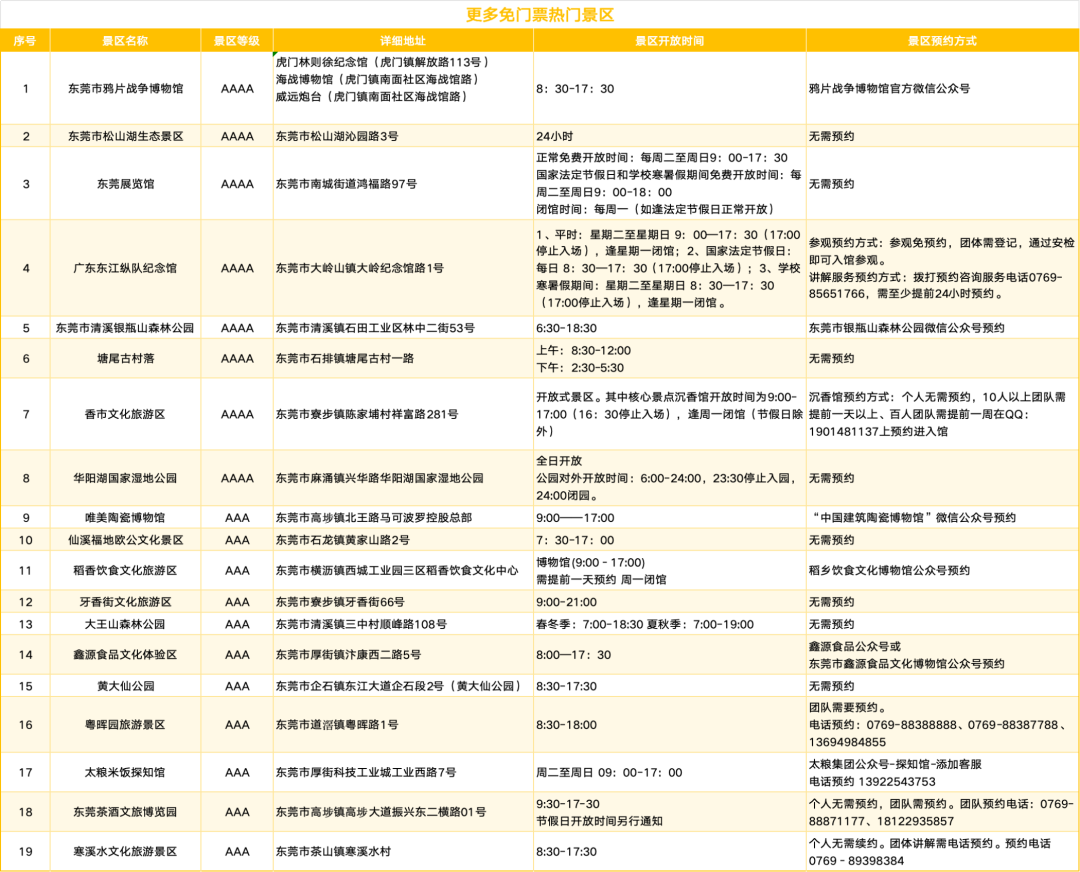Click the cell 东莞市松山湖生态景区
The height and width of the screenshot is (872, 1080).
click(x=125, y=136)
